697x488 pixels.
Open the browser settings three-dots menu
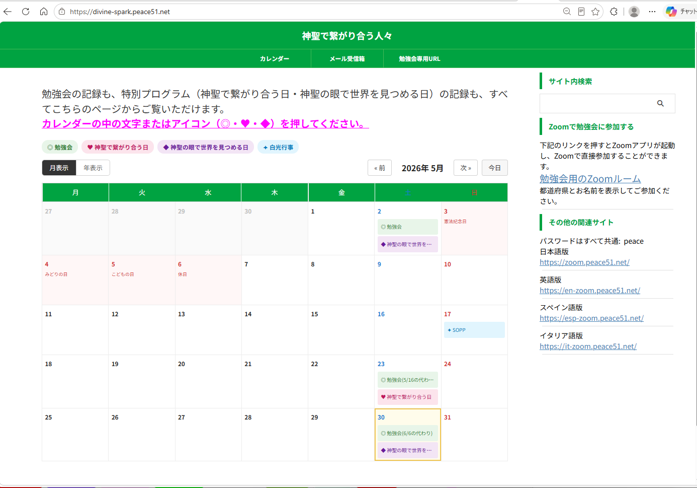(x=652, y=12)
